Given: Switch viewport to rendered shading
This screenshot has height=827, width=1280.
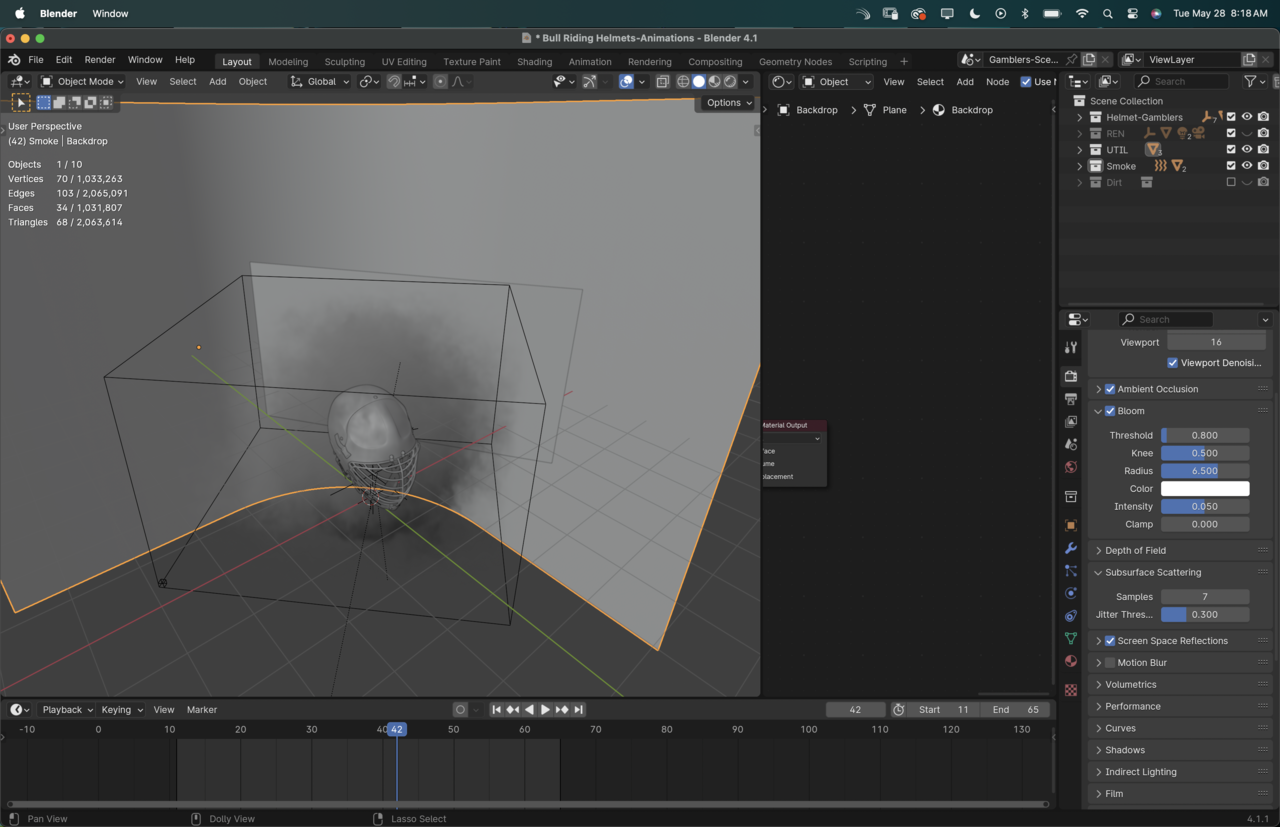Looking at the screenshot, I should [730, 82].
